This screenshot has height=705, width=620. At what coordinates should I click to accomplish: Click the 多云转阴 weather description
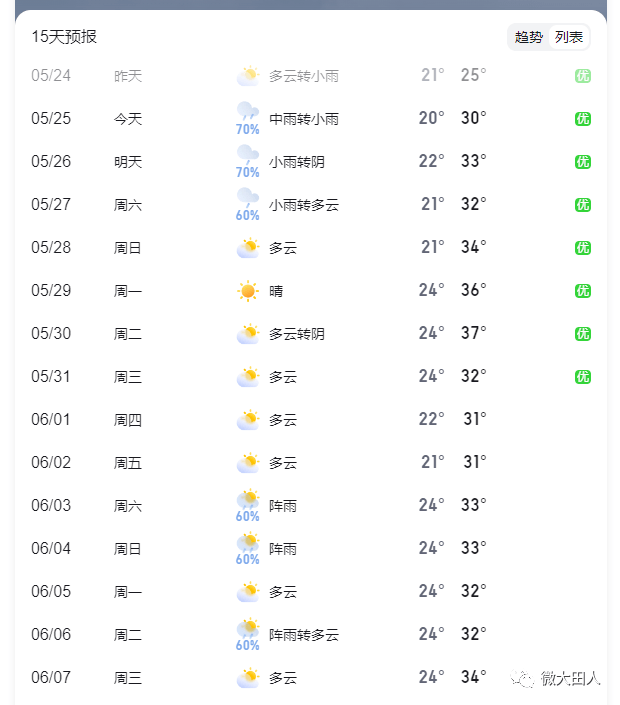tap(297, 334)
